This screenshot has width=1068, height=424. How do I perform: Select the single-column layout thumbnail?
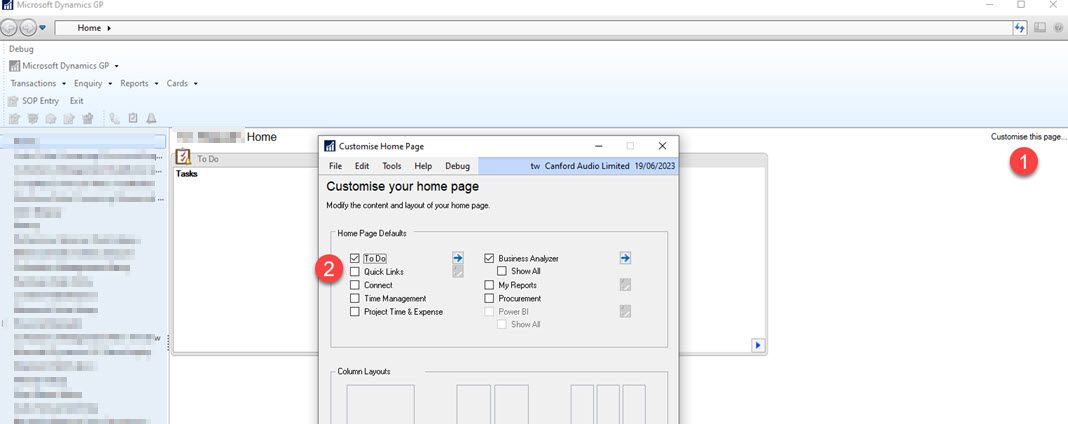[380, 404]
